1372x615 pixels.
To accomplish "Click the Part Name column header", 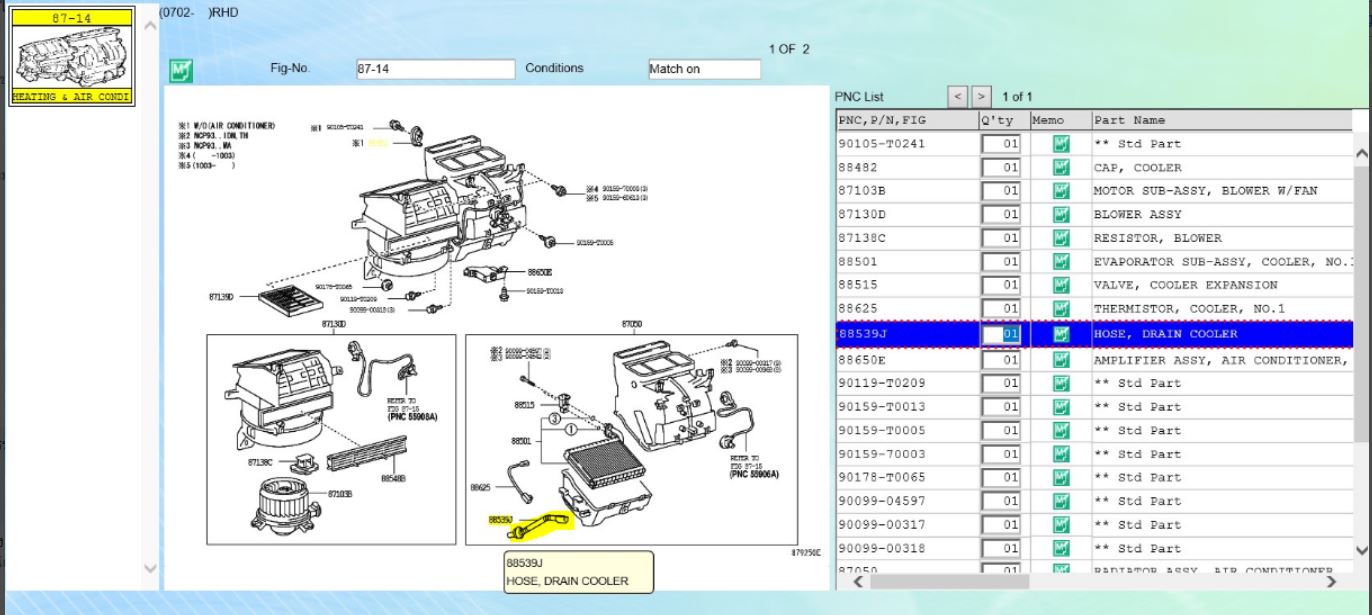I will (1220, 120).
